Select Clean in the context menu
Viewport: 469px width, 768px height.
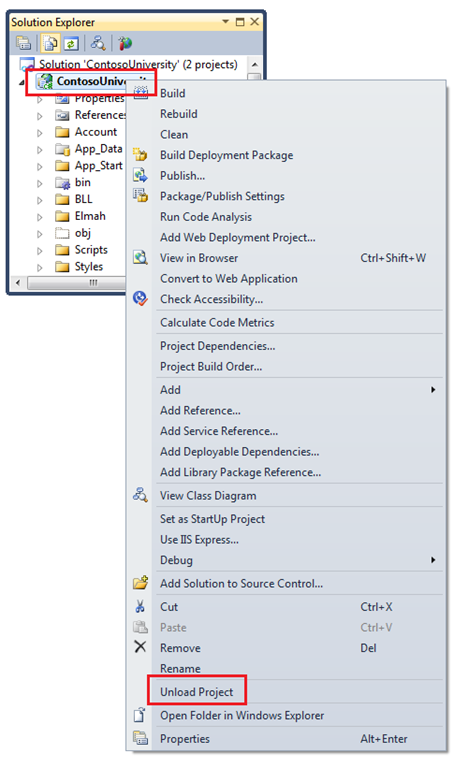pyautogui.click(x=174, y=134)
